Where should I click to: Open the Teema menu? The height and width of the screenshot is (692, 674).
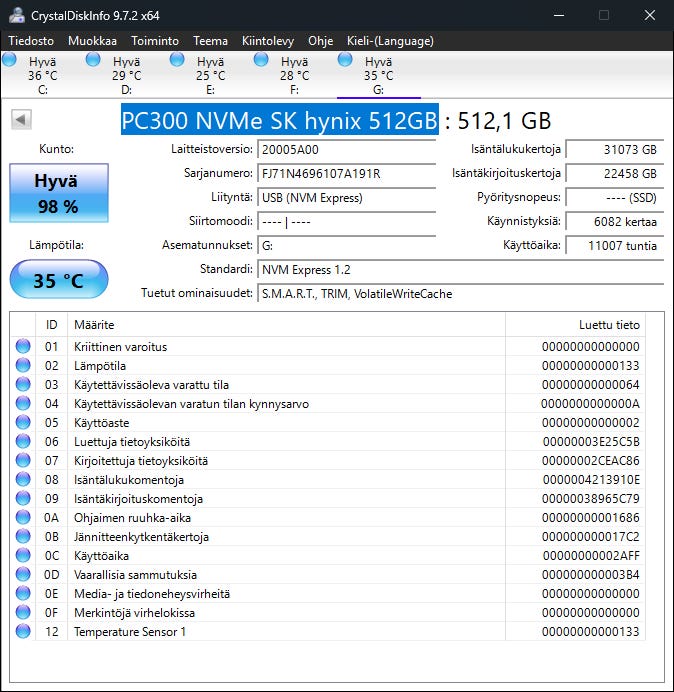coord(210,41)
